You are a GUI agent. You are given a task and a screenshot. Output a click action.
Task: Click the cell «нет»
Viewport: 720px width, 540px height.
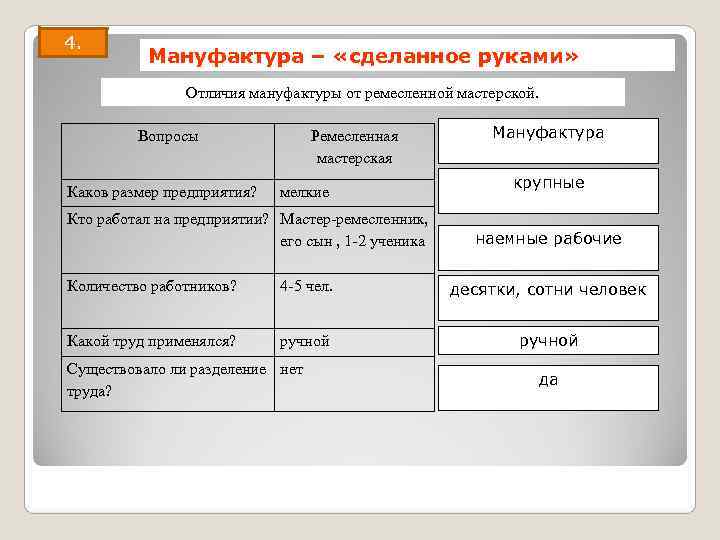pos(354,384)
